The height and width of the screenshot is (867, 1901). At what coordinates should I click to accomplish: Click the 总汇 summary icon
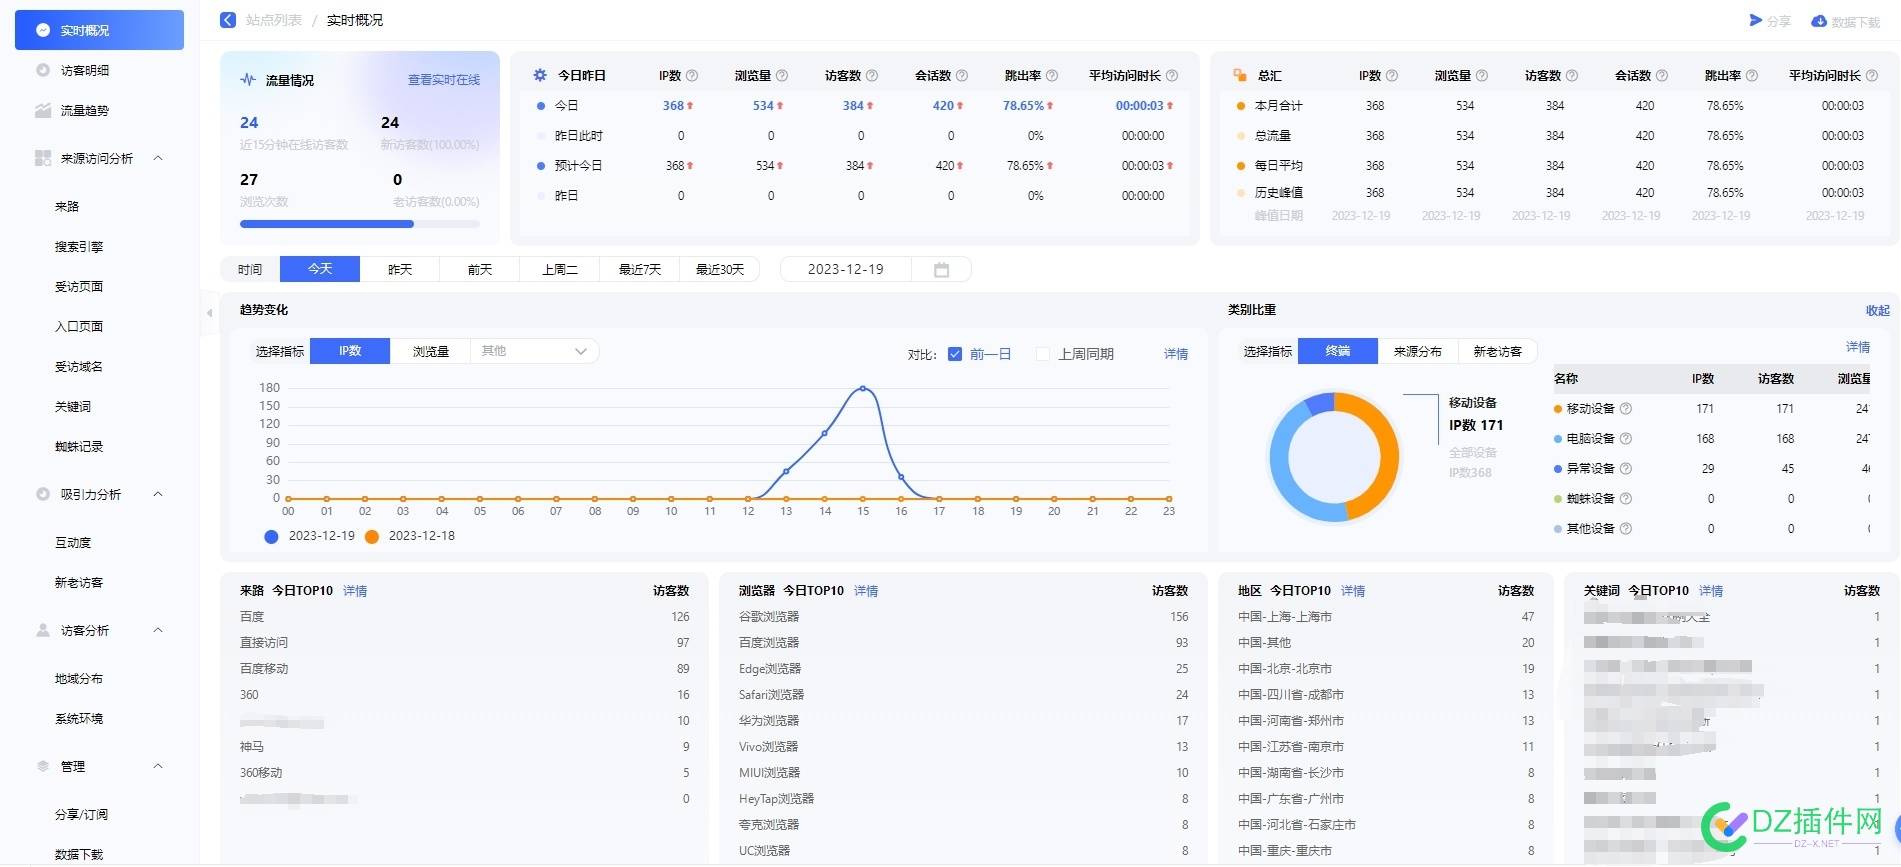[1240, 75]
